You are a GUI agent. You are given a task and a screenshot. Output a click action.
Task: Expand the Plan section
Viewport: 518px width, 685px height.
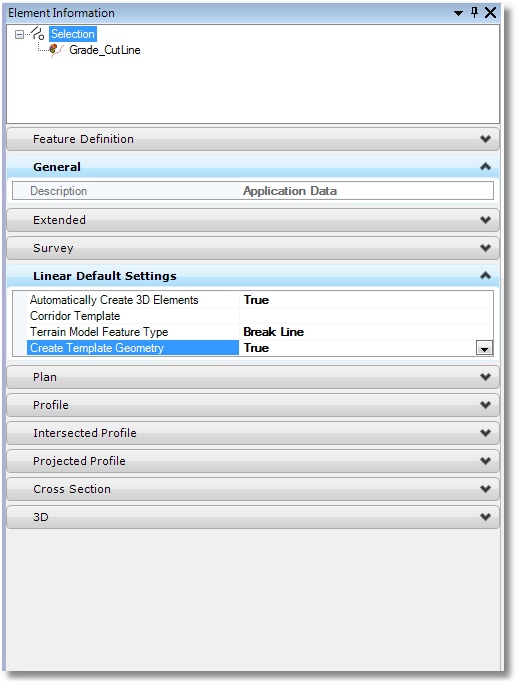[253, 377]
